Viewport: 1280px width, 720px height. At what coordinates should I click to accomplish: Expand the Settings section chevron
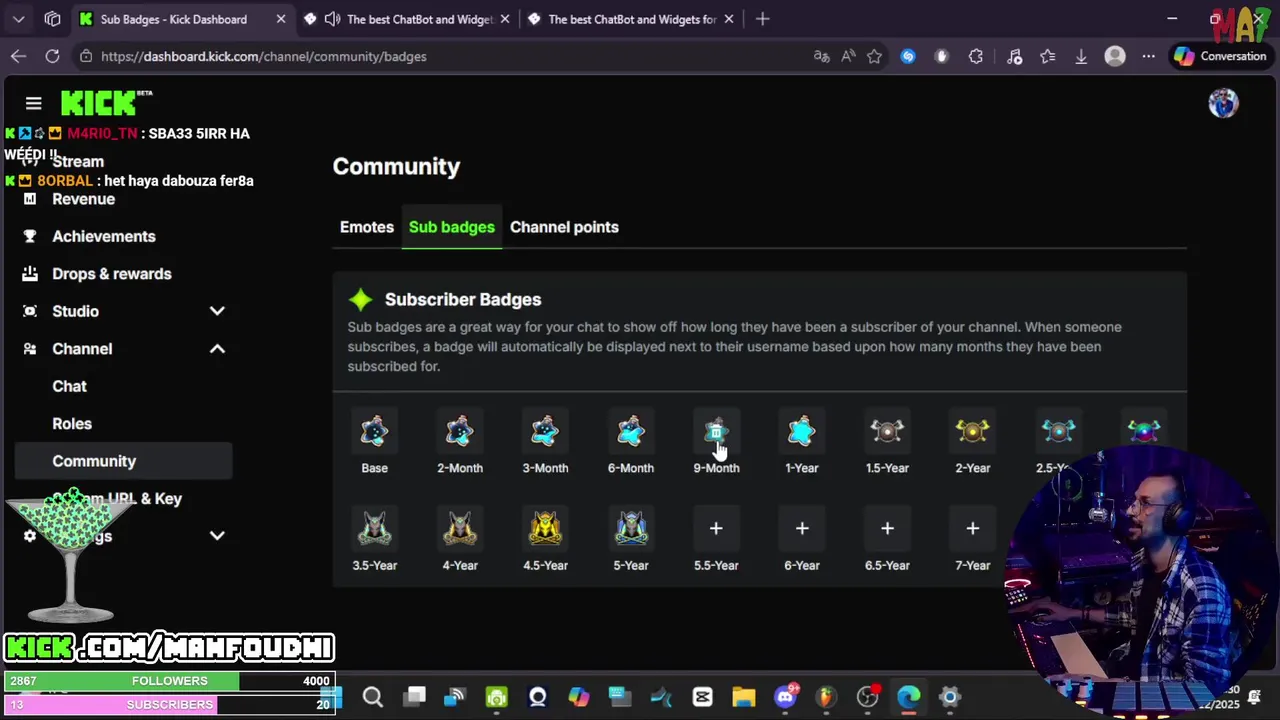[x=217, y=536]
